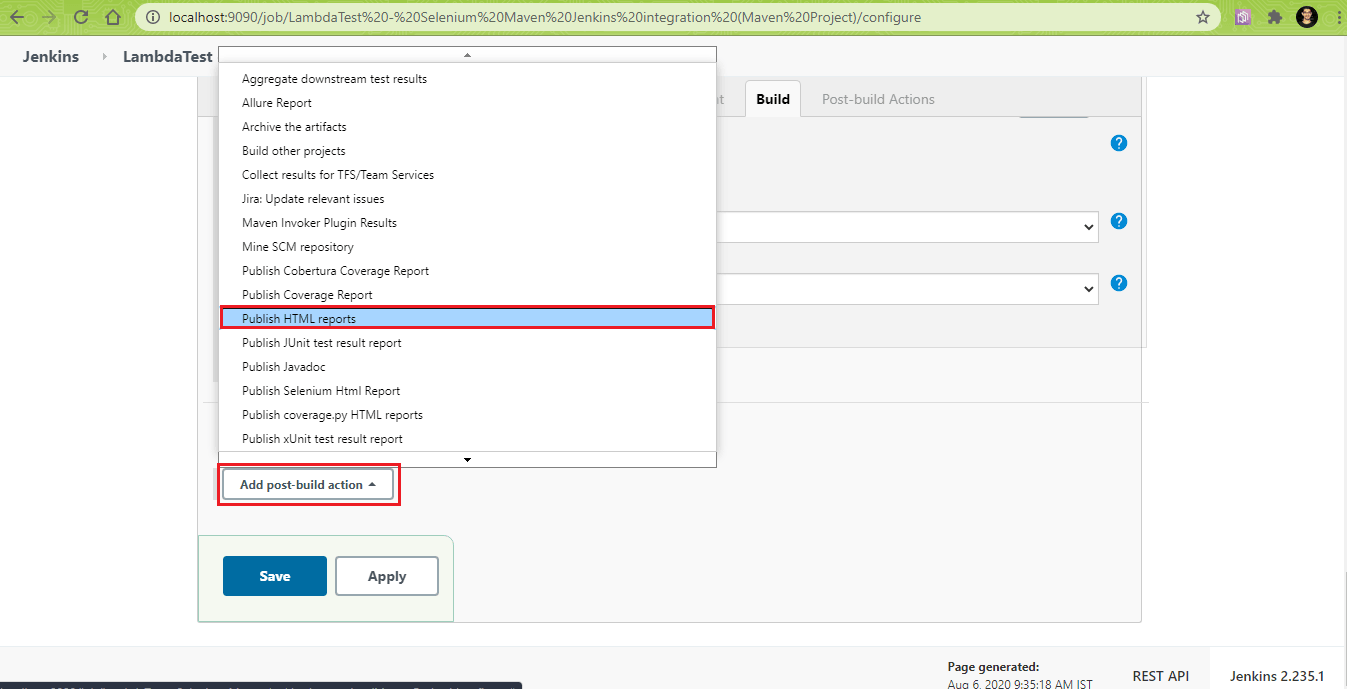Open the browser extensions puzzle icon
The width and height of the screenshot is (1347, 689).
tap(1274, 17)
